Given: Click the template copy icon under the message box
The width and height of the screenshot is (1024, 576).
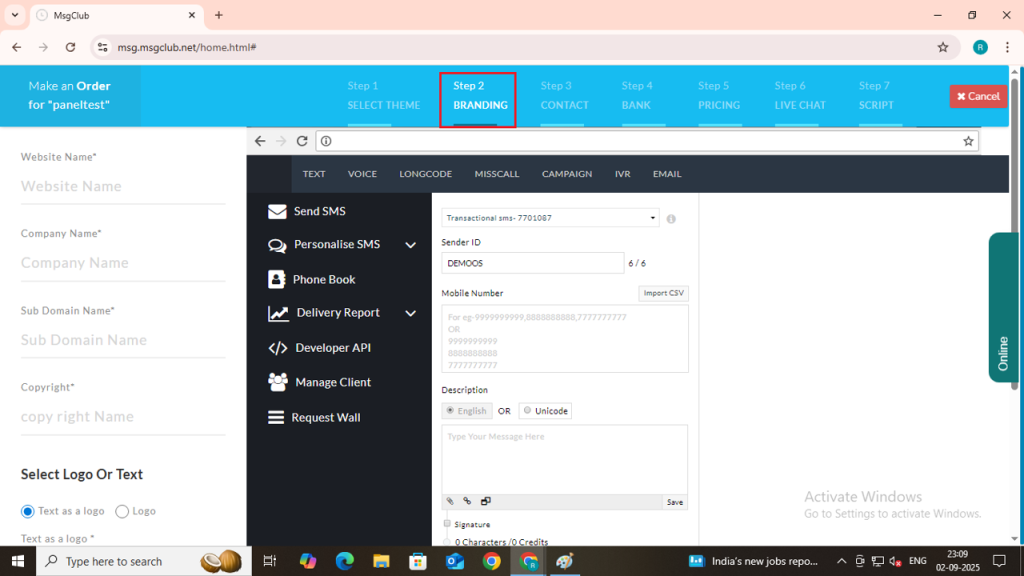Looking at the screenshot, I should (x=485, y=502).
